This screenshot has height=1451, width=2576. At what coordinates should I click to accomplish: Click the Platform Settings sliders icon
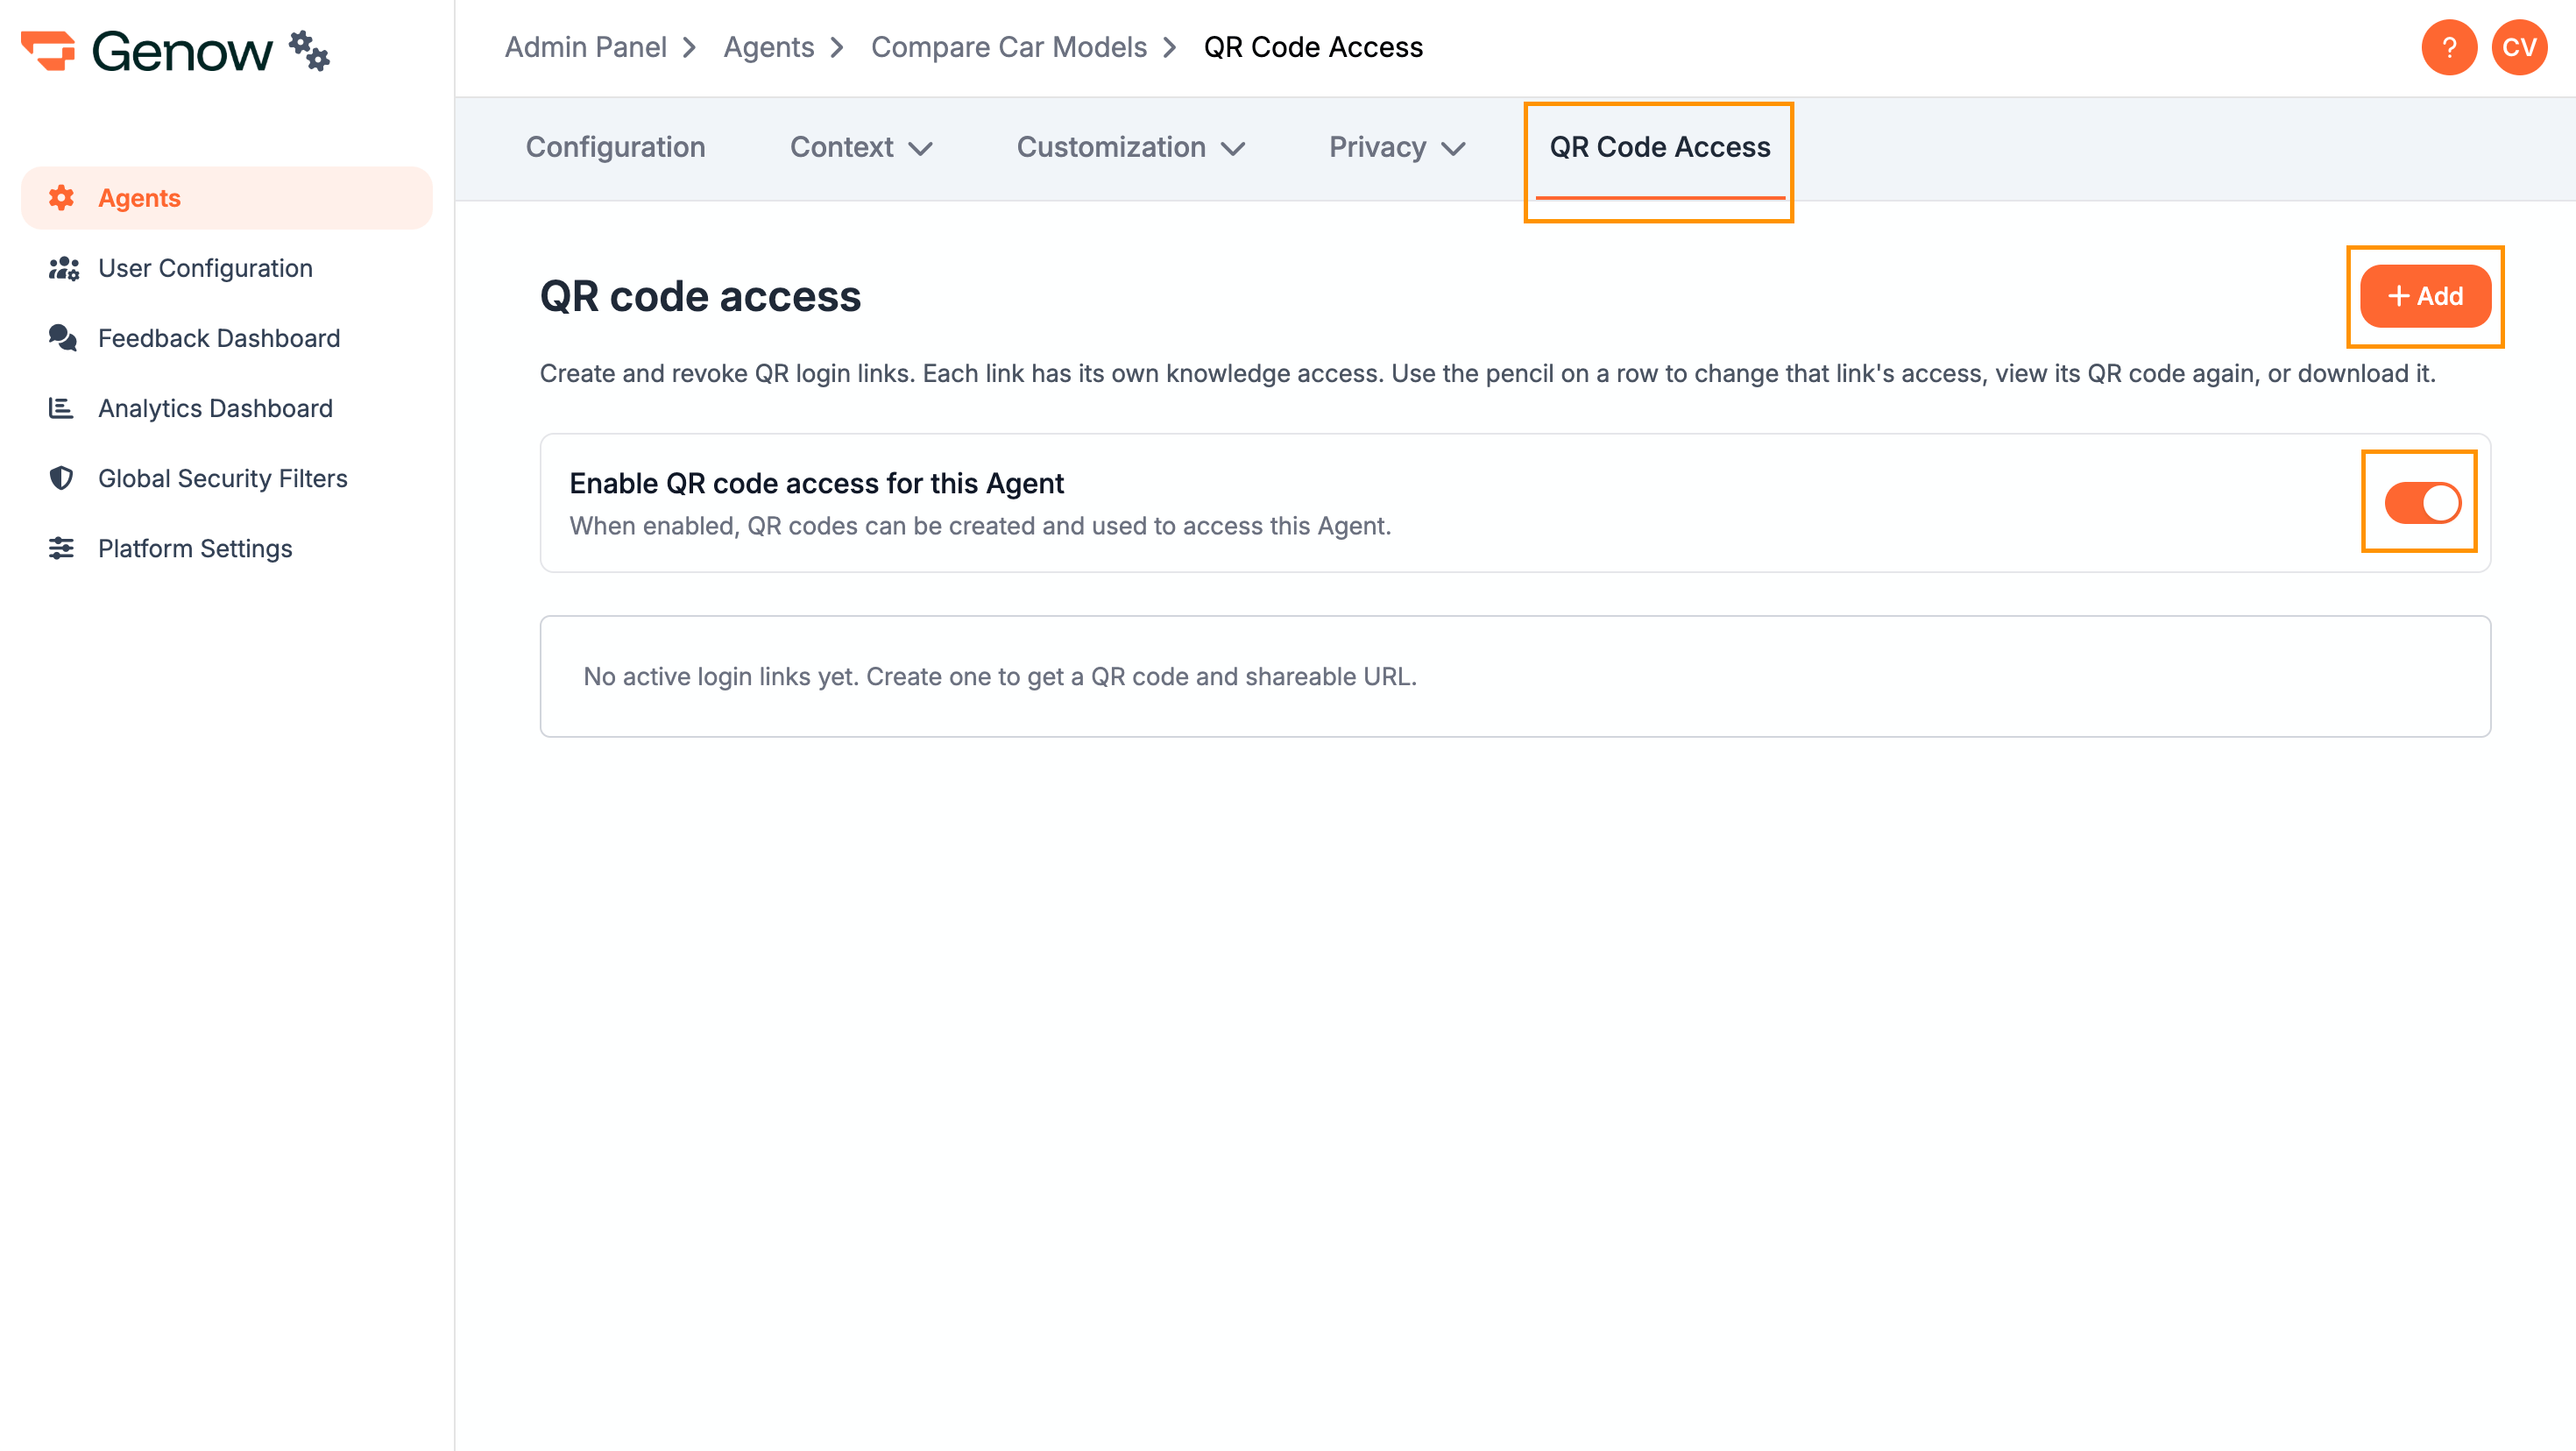[x=61, y=548]
